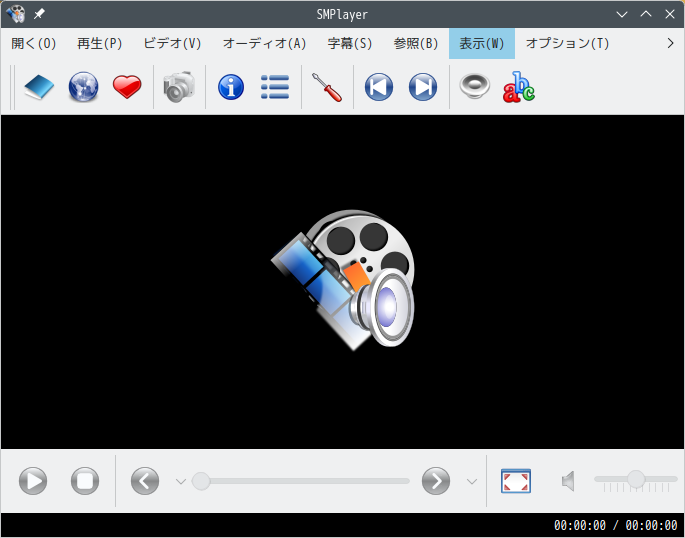The width and height of the screenshot is (685, 538).
Task: Open Favorites with the red heart icon
Action: [x=127, y=87]
